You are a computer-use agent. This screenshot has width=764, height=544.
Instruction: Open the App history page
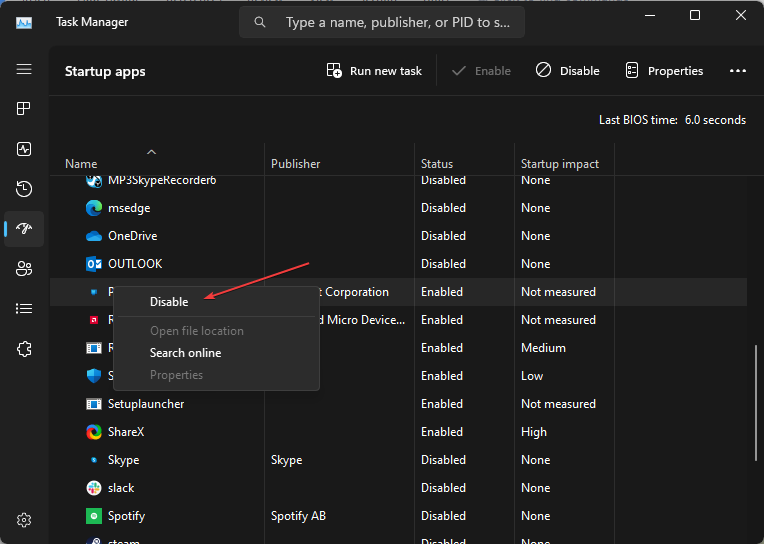coord(24,188)
